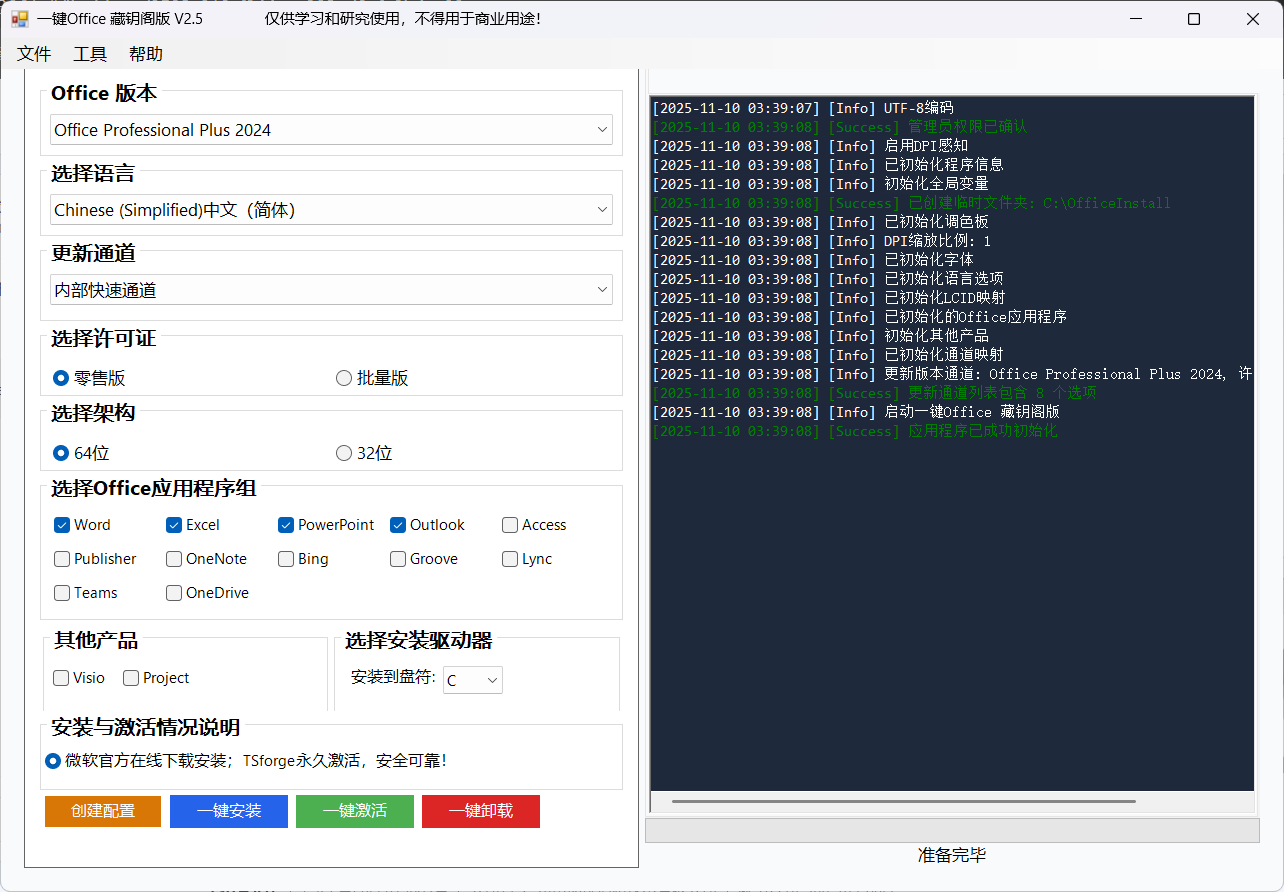Click the app icon in the title bar
1284x892 pixels.
point(20,19)
